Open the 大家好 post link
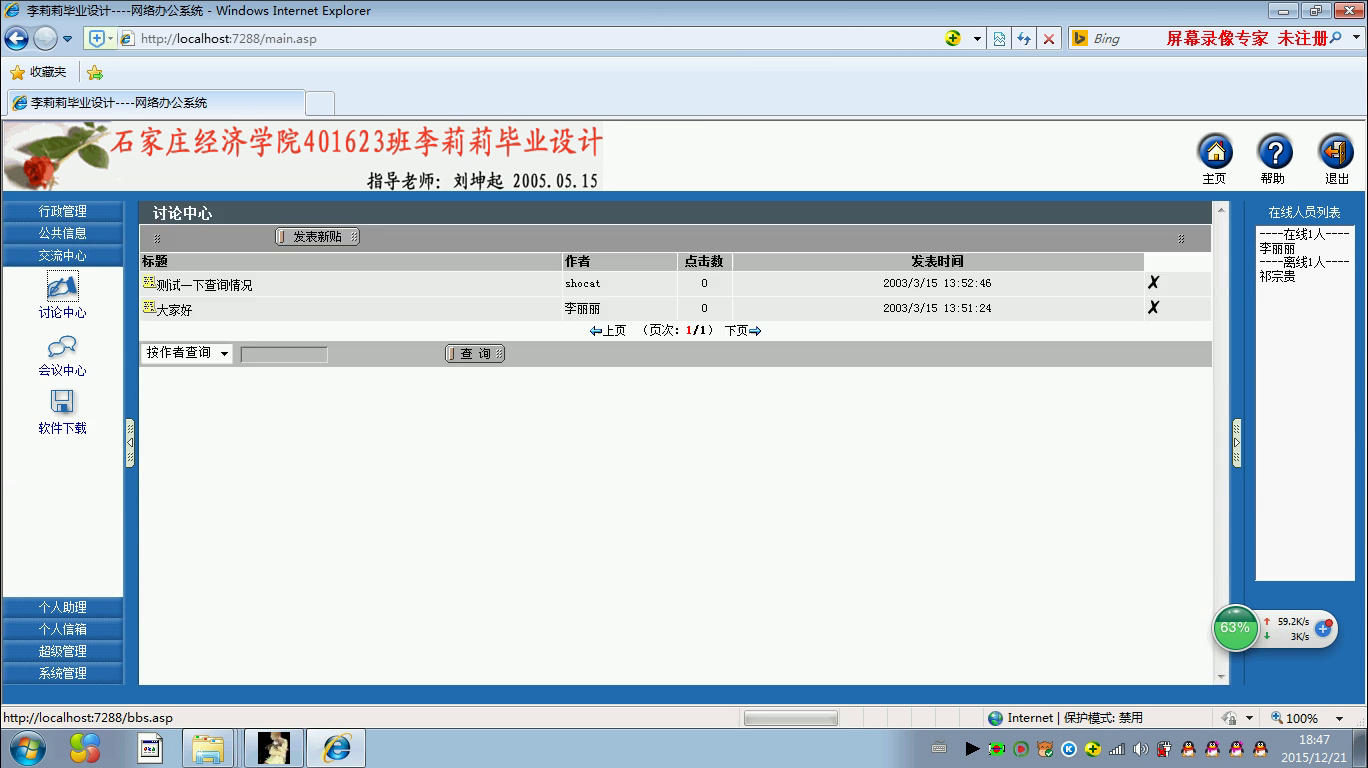Image resolution: width=1368 pixels, height=768 pixels. pos(174,310)
